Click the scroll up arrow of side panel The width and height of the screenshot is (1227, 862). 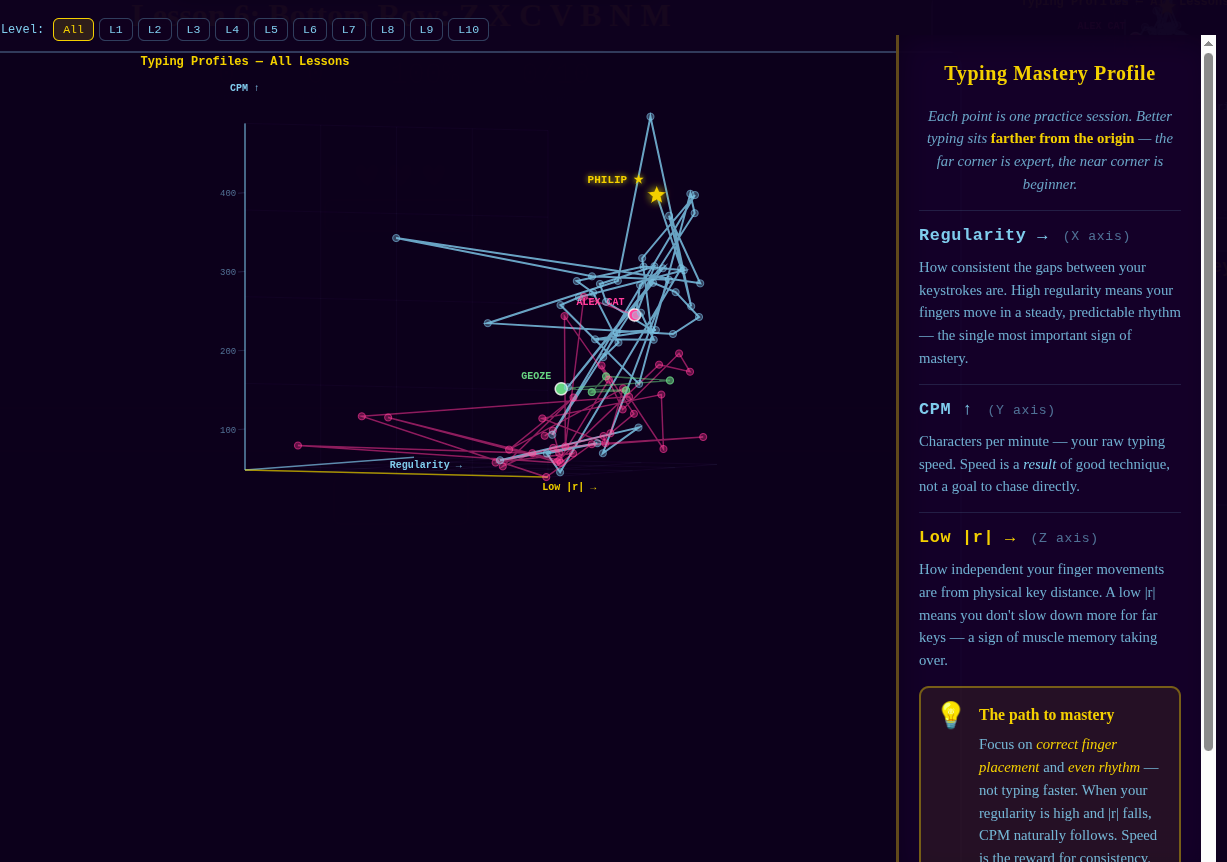pyautogui.click(x=1208, y=43)
